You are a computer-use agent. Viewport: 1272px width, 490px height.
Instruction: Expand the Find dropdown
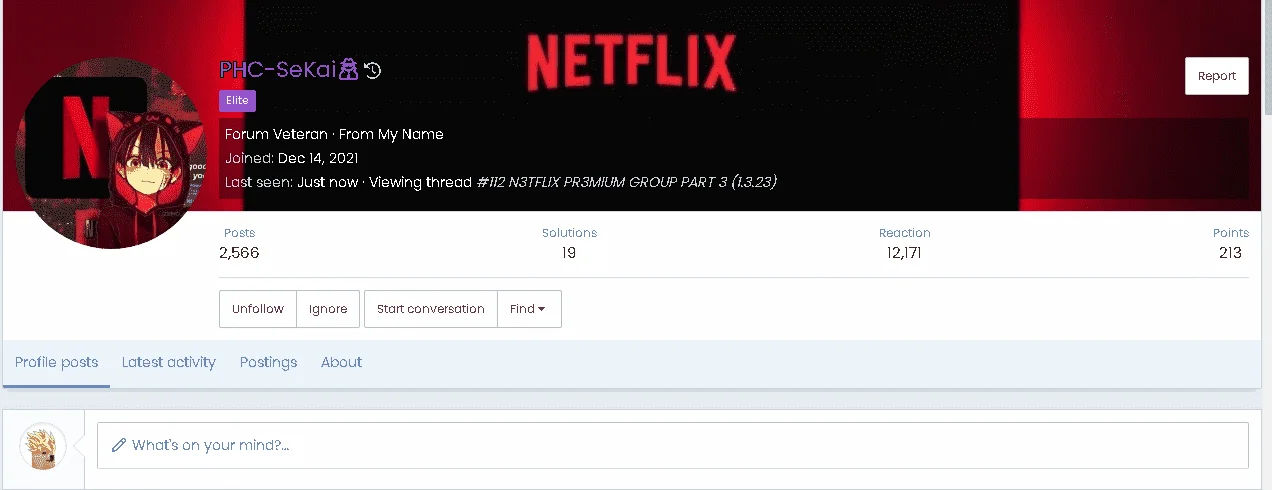click(x=529, y=309)
